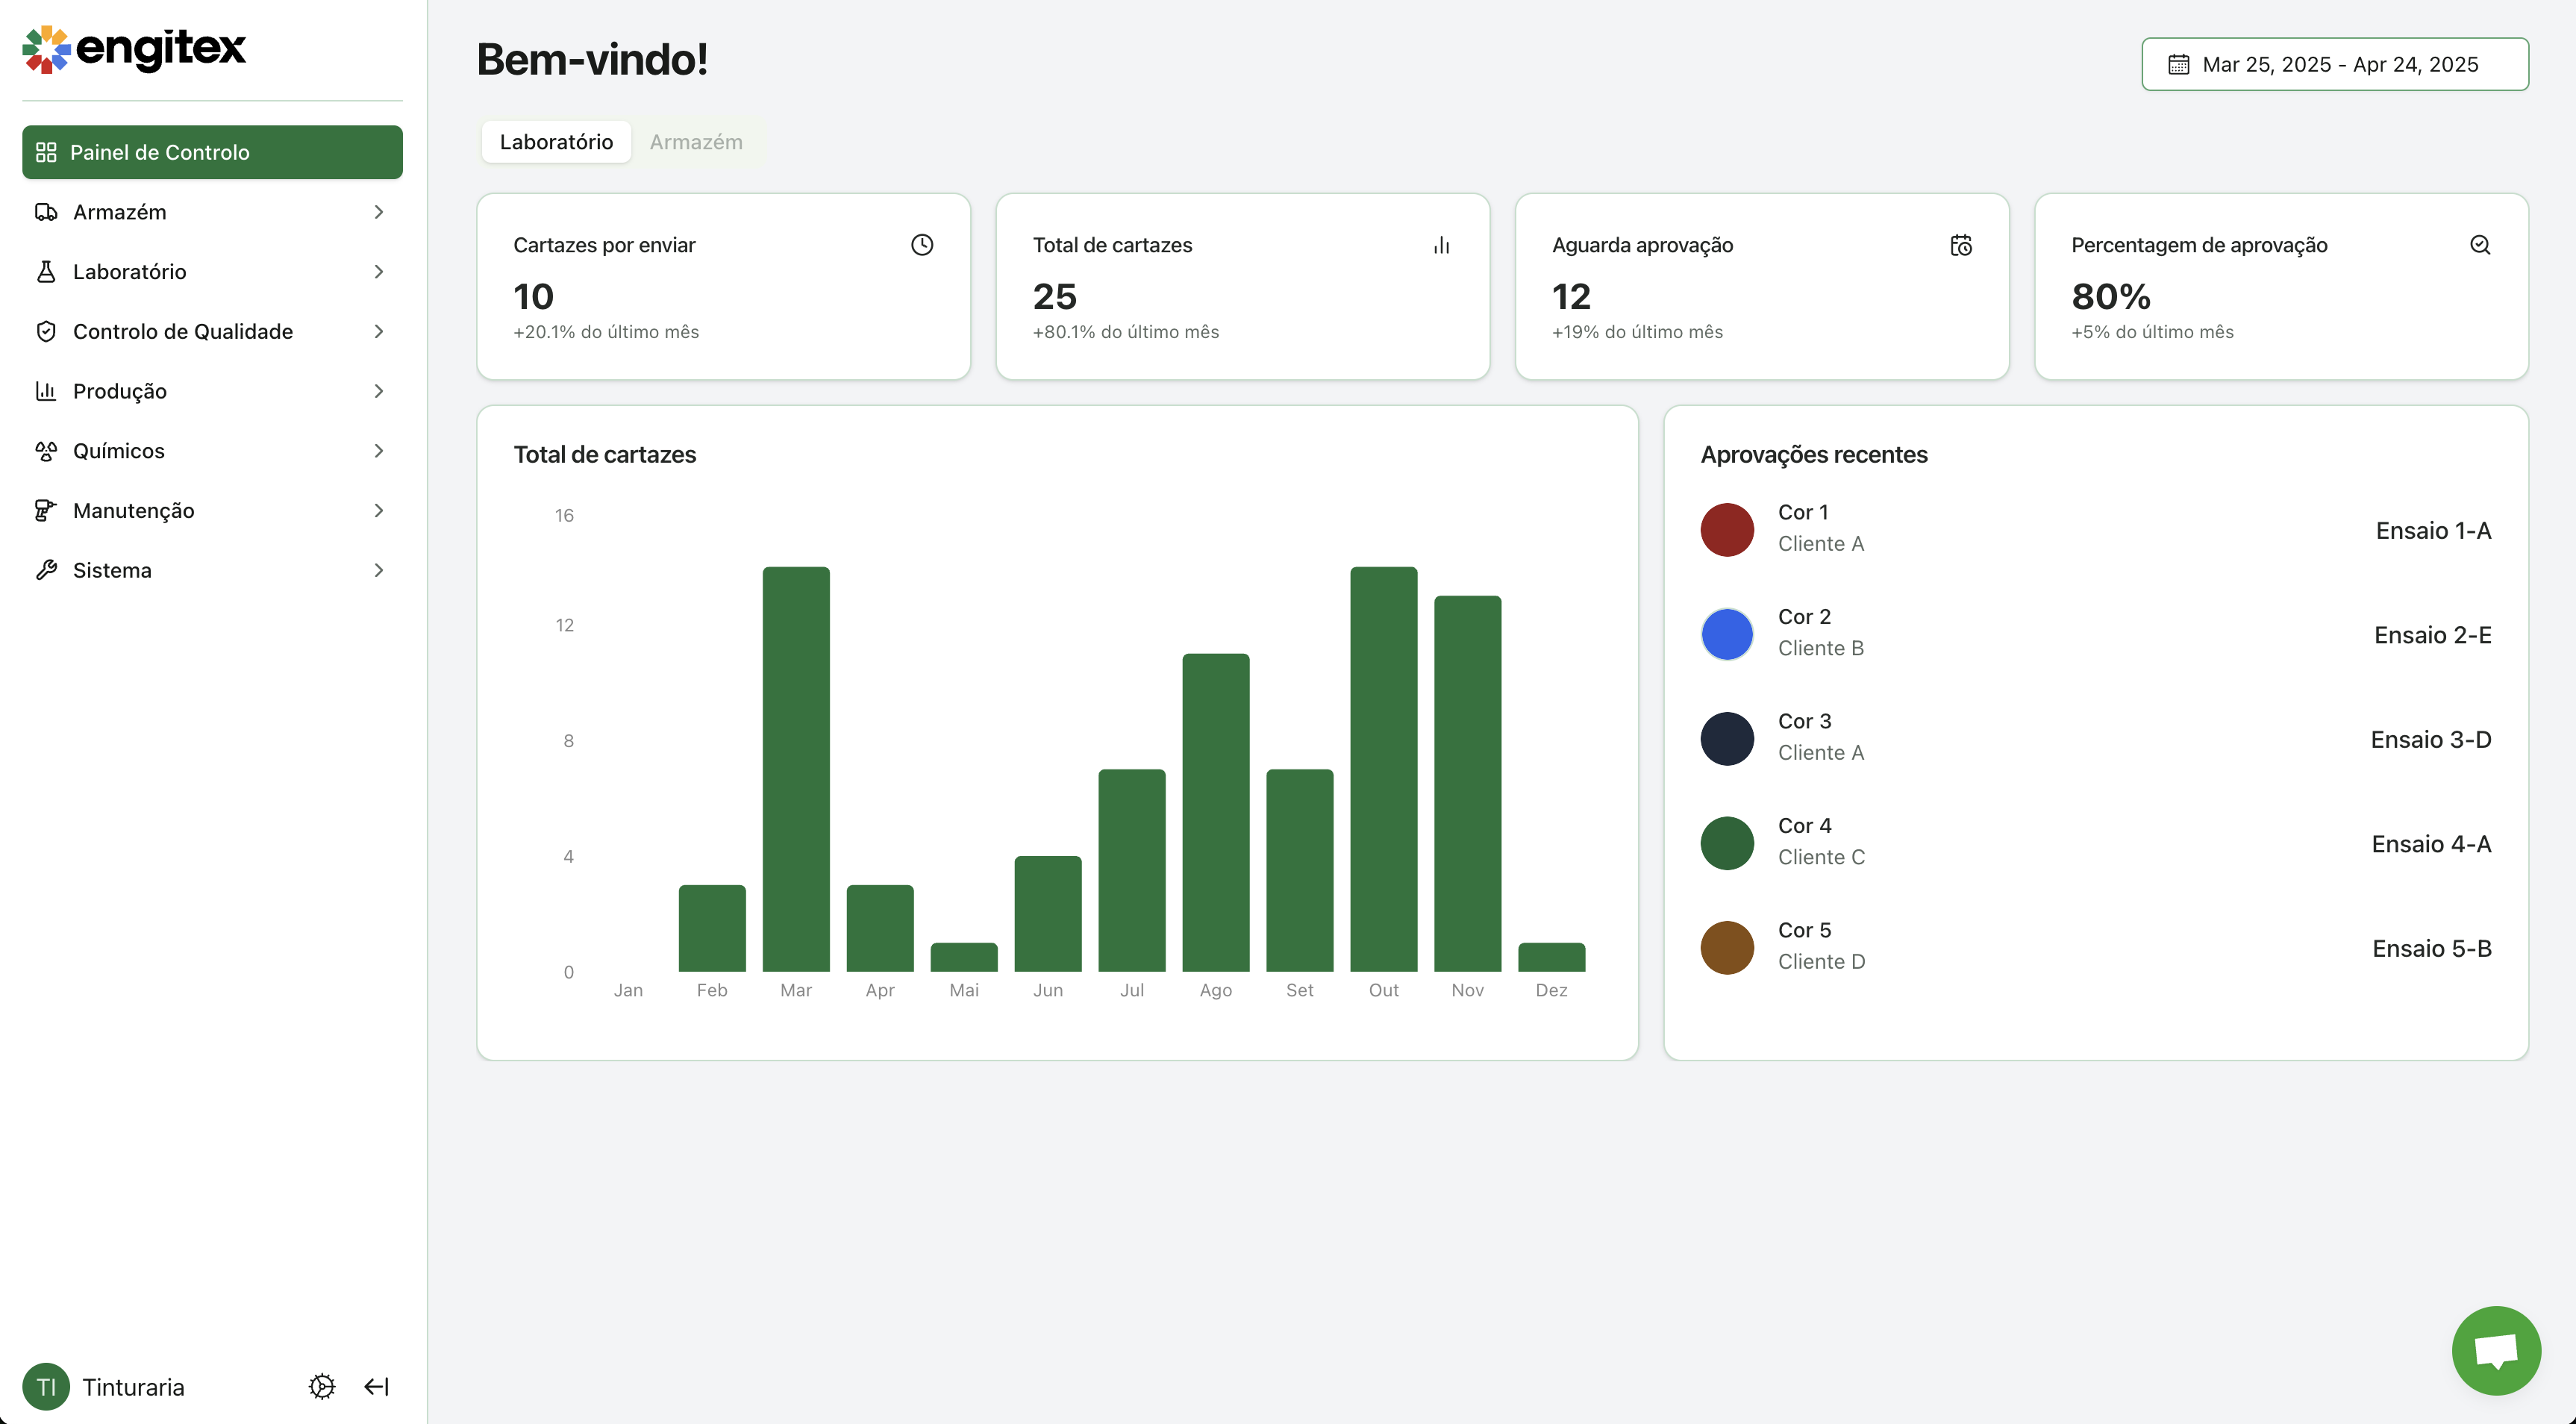Image resolution: width=2576 pixels, height=1424 pixels.
Task: Expand the Manutenção menu item
Action: pos(378,510)
